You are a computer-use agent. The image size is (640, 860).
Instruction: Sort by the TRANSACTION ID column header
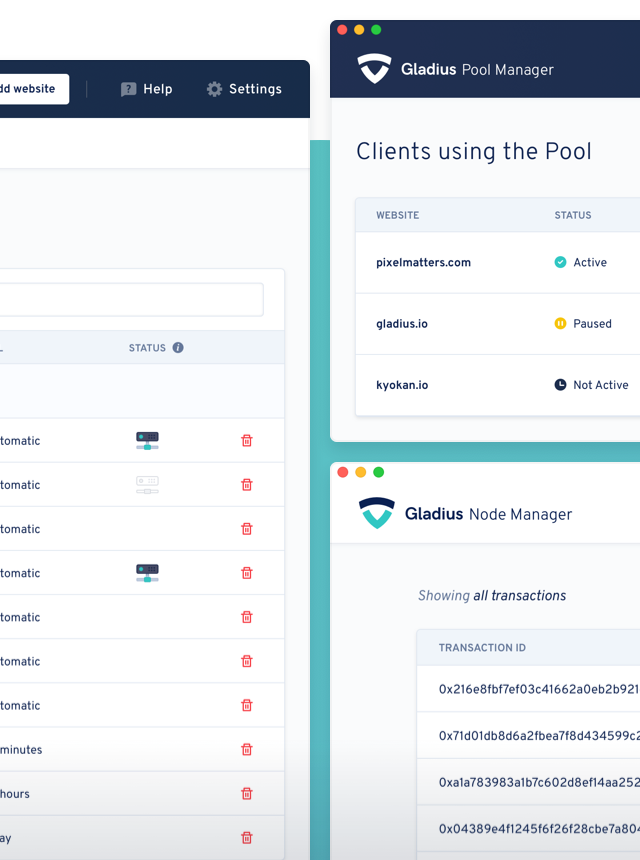coord(482,648)
